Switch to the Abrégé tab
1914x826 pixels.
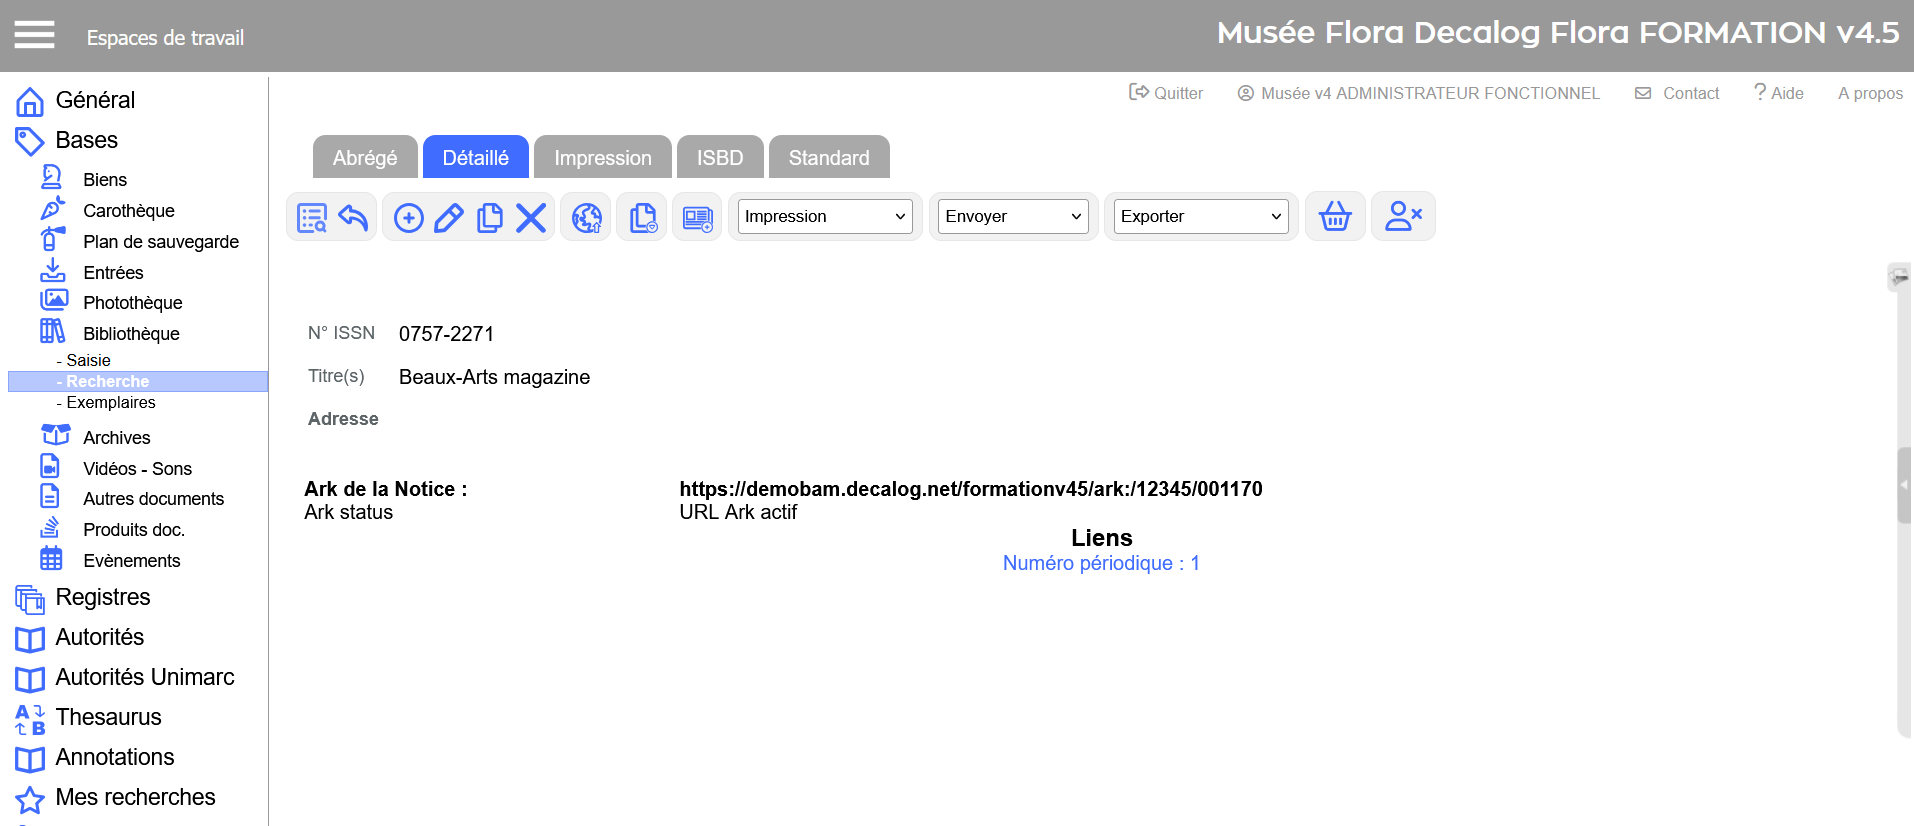[365, 158]
